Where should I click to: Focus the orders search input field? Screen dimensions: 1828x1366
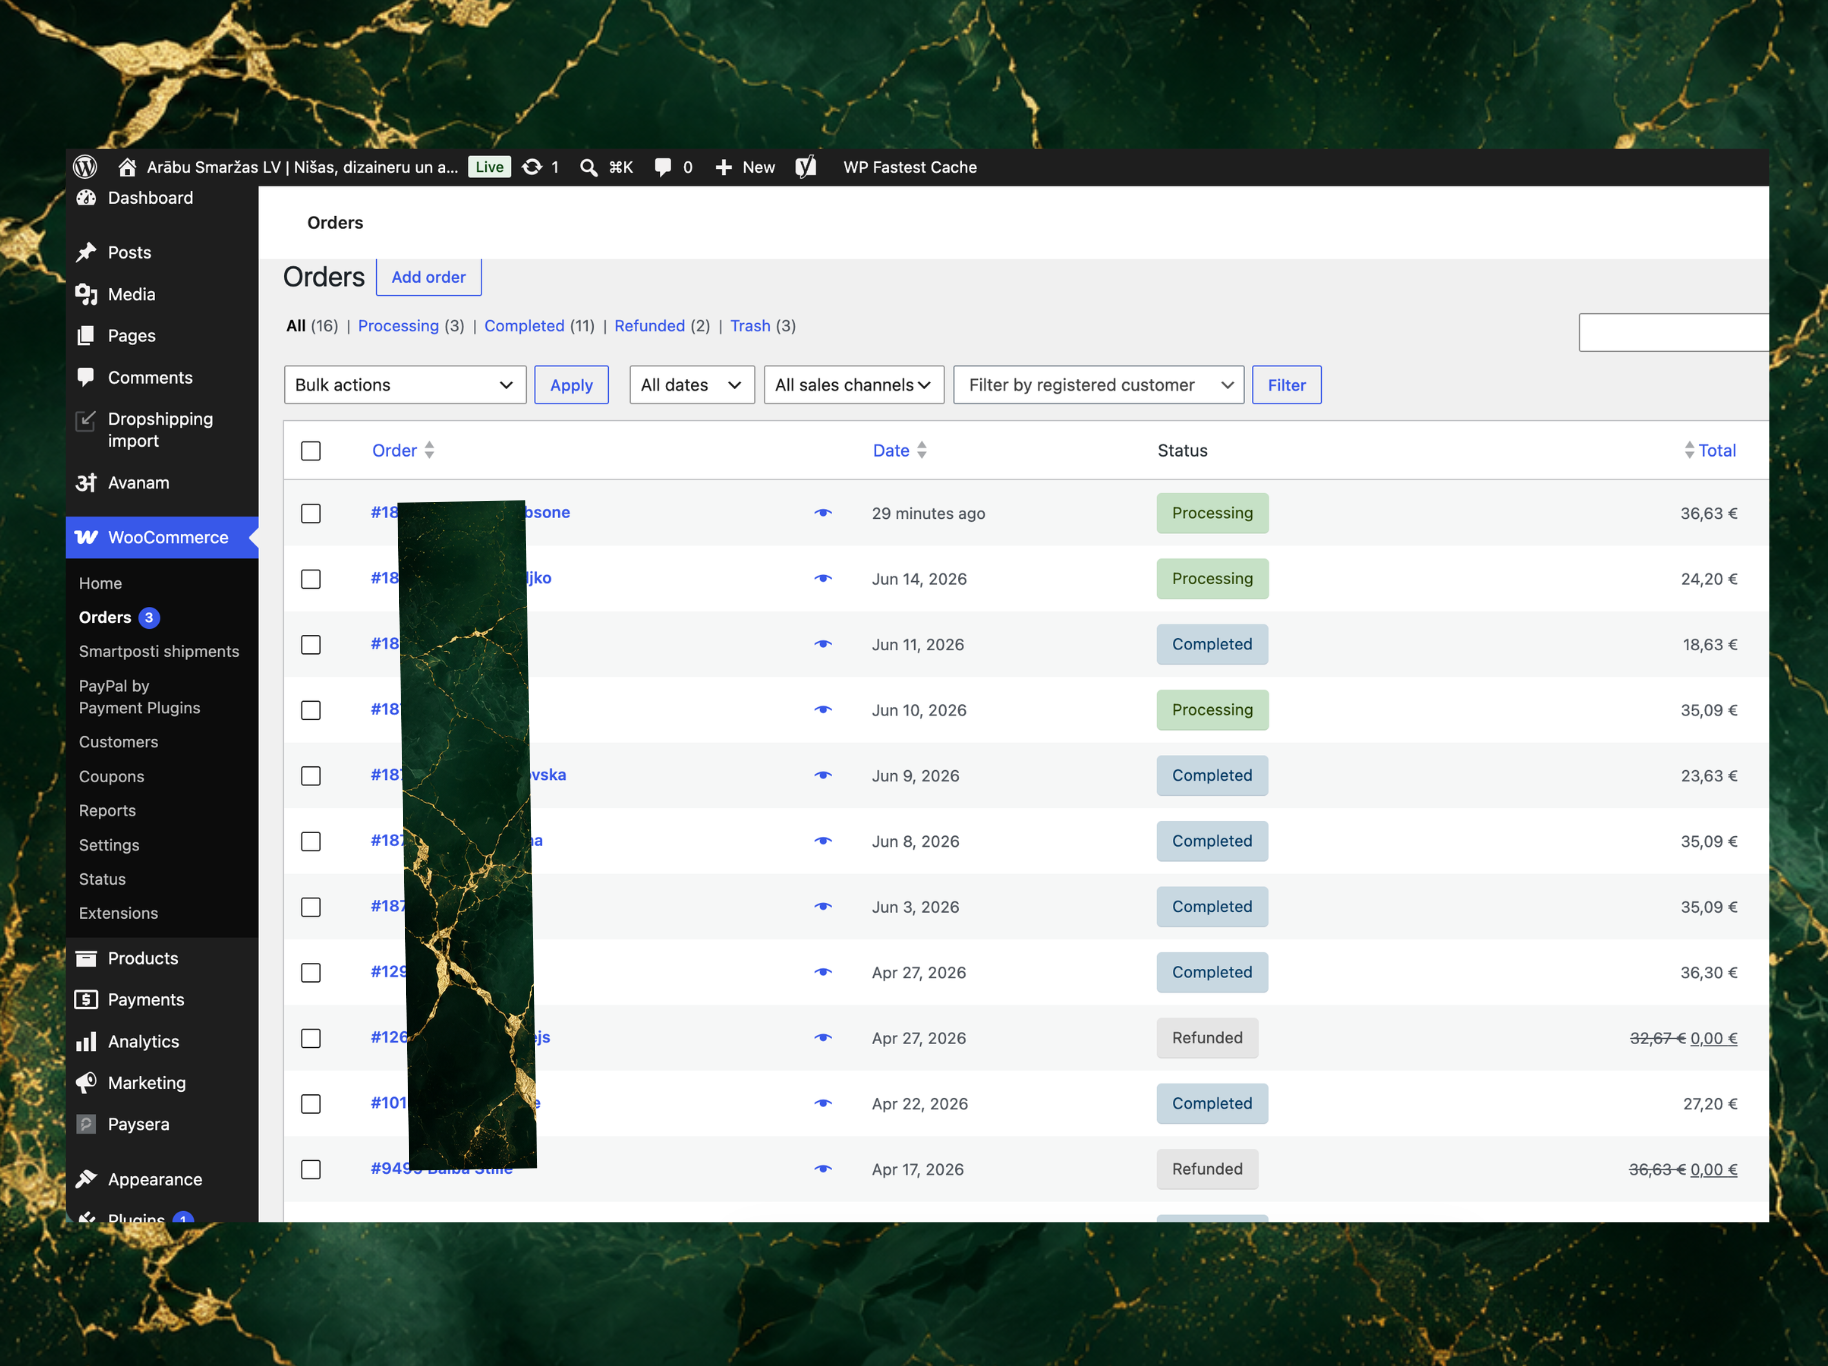[1673, 332]
